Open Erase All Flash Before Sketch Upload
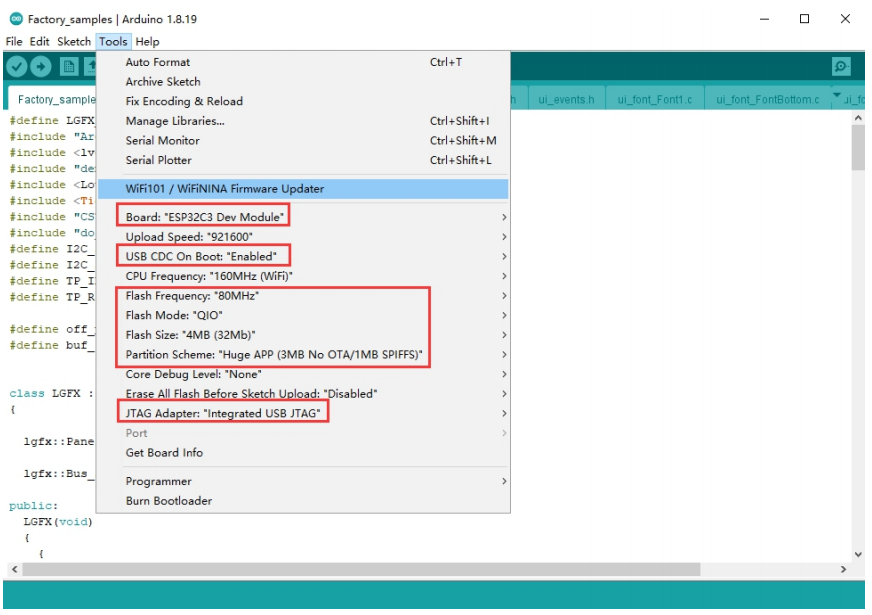Viewport: 872px width, 615px height. coord(303,394)
